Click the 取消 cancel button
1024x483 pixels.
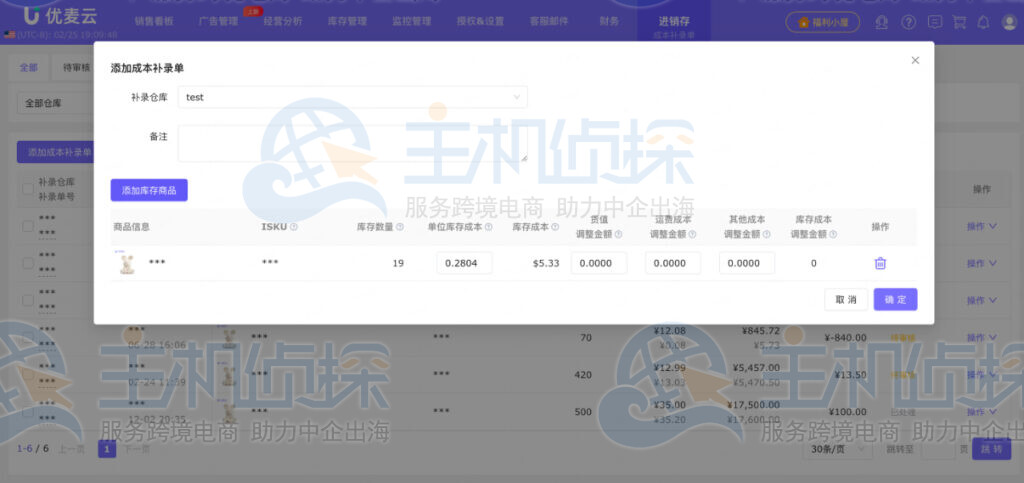(x=845, y=299)
